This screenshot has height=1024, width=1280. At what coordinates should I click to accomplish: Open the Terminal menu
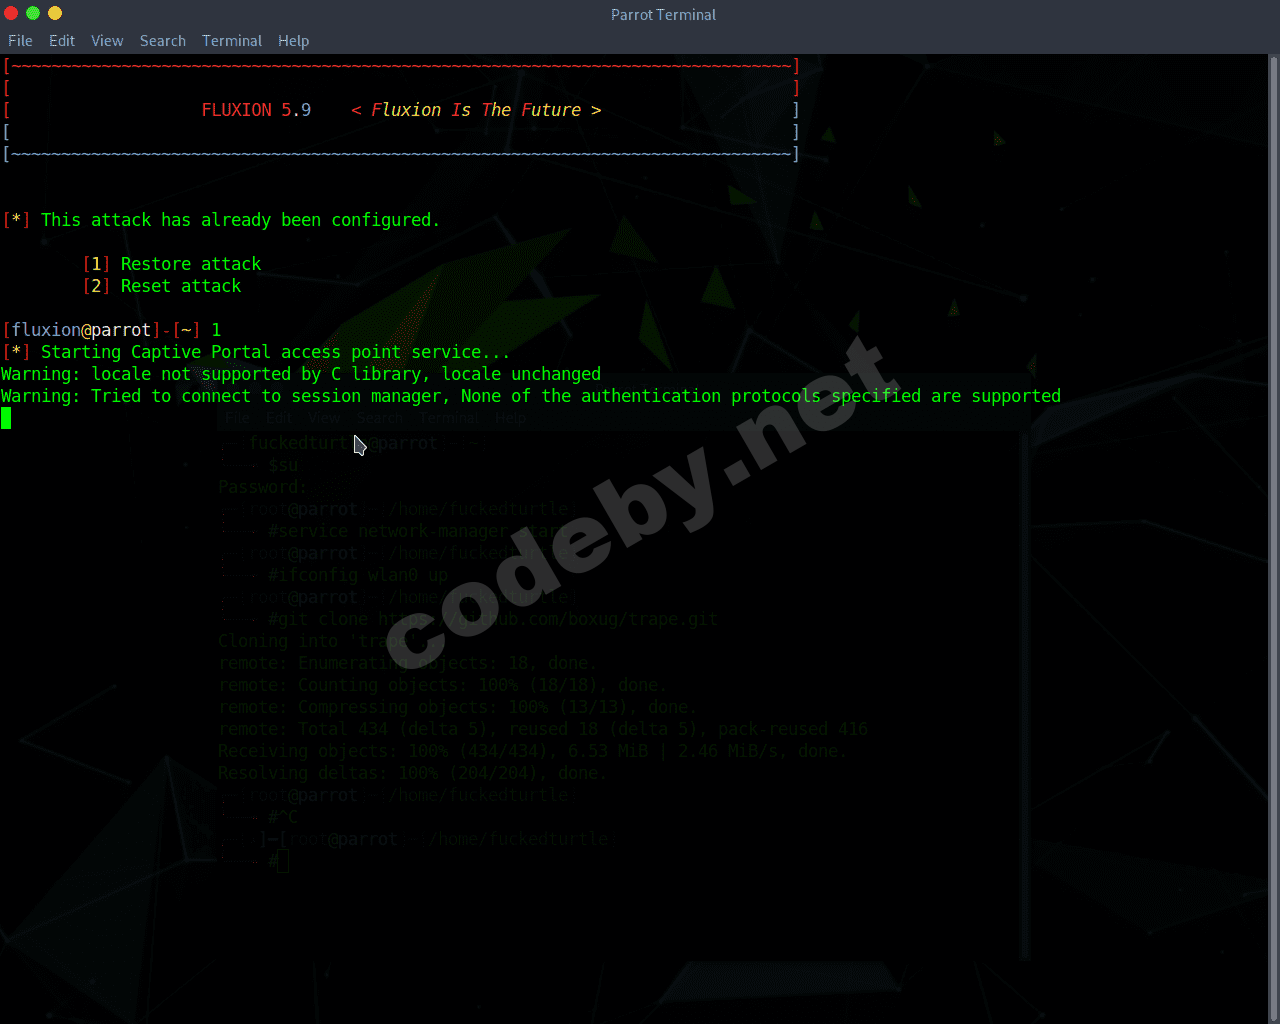point(232,41)
